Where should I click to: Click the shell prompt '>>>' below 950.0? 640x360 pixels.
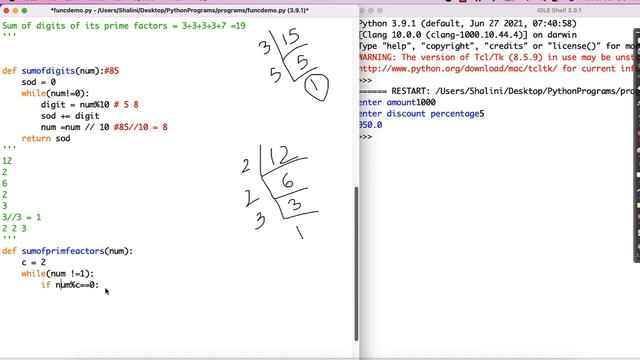tap(366, 136)
